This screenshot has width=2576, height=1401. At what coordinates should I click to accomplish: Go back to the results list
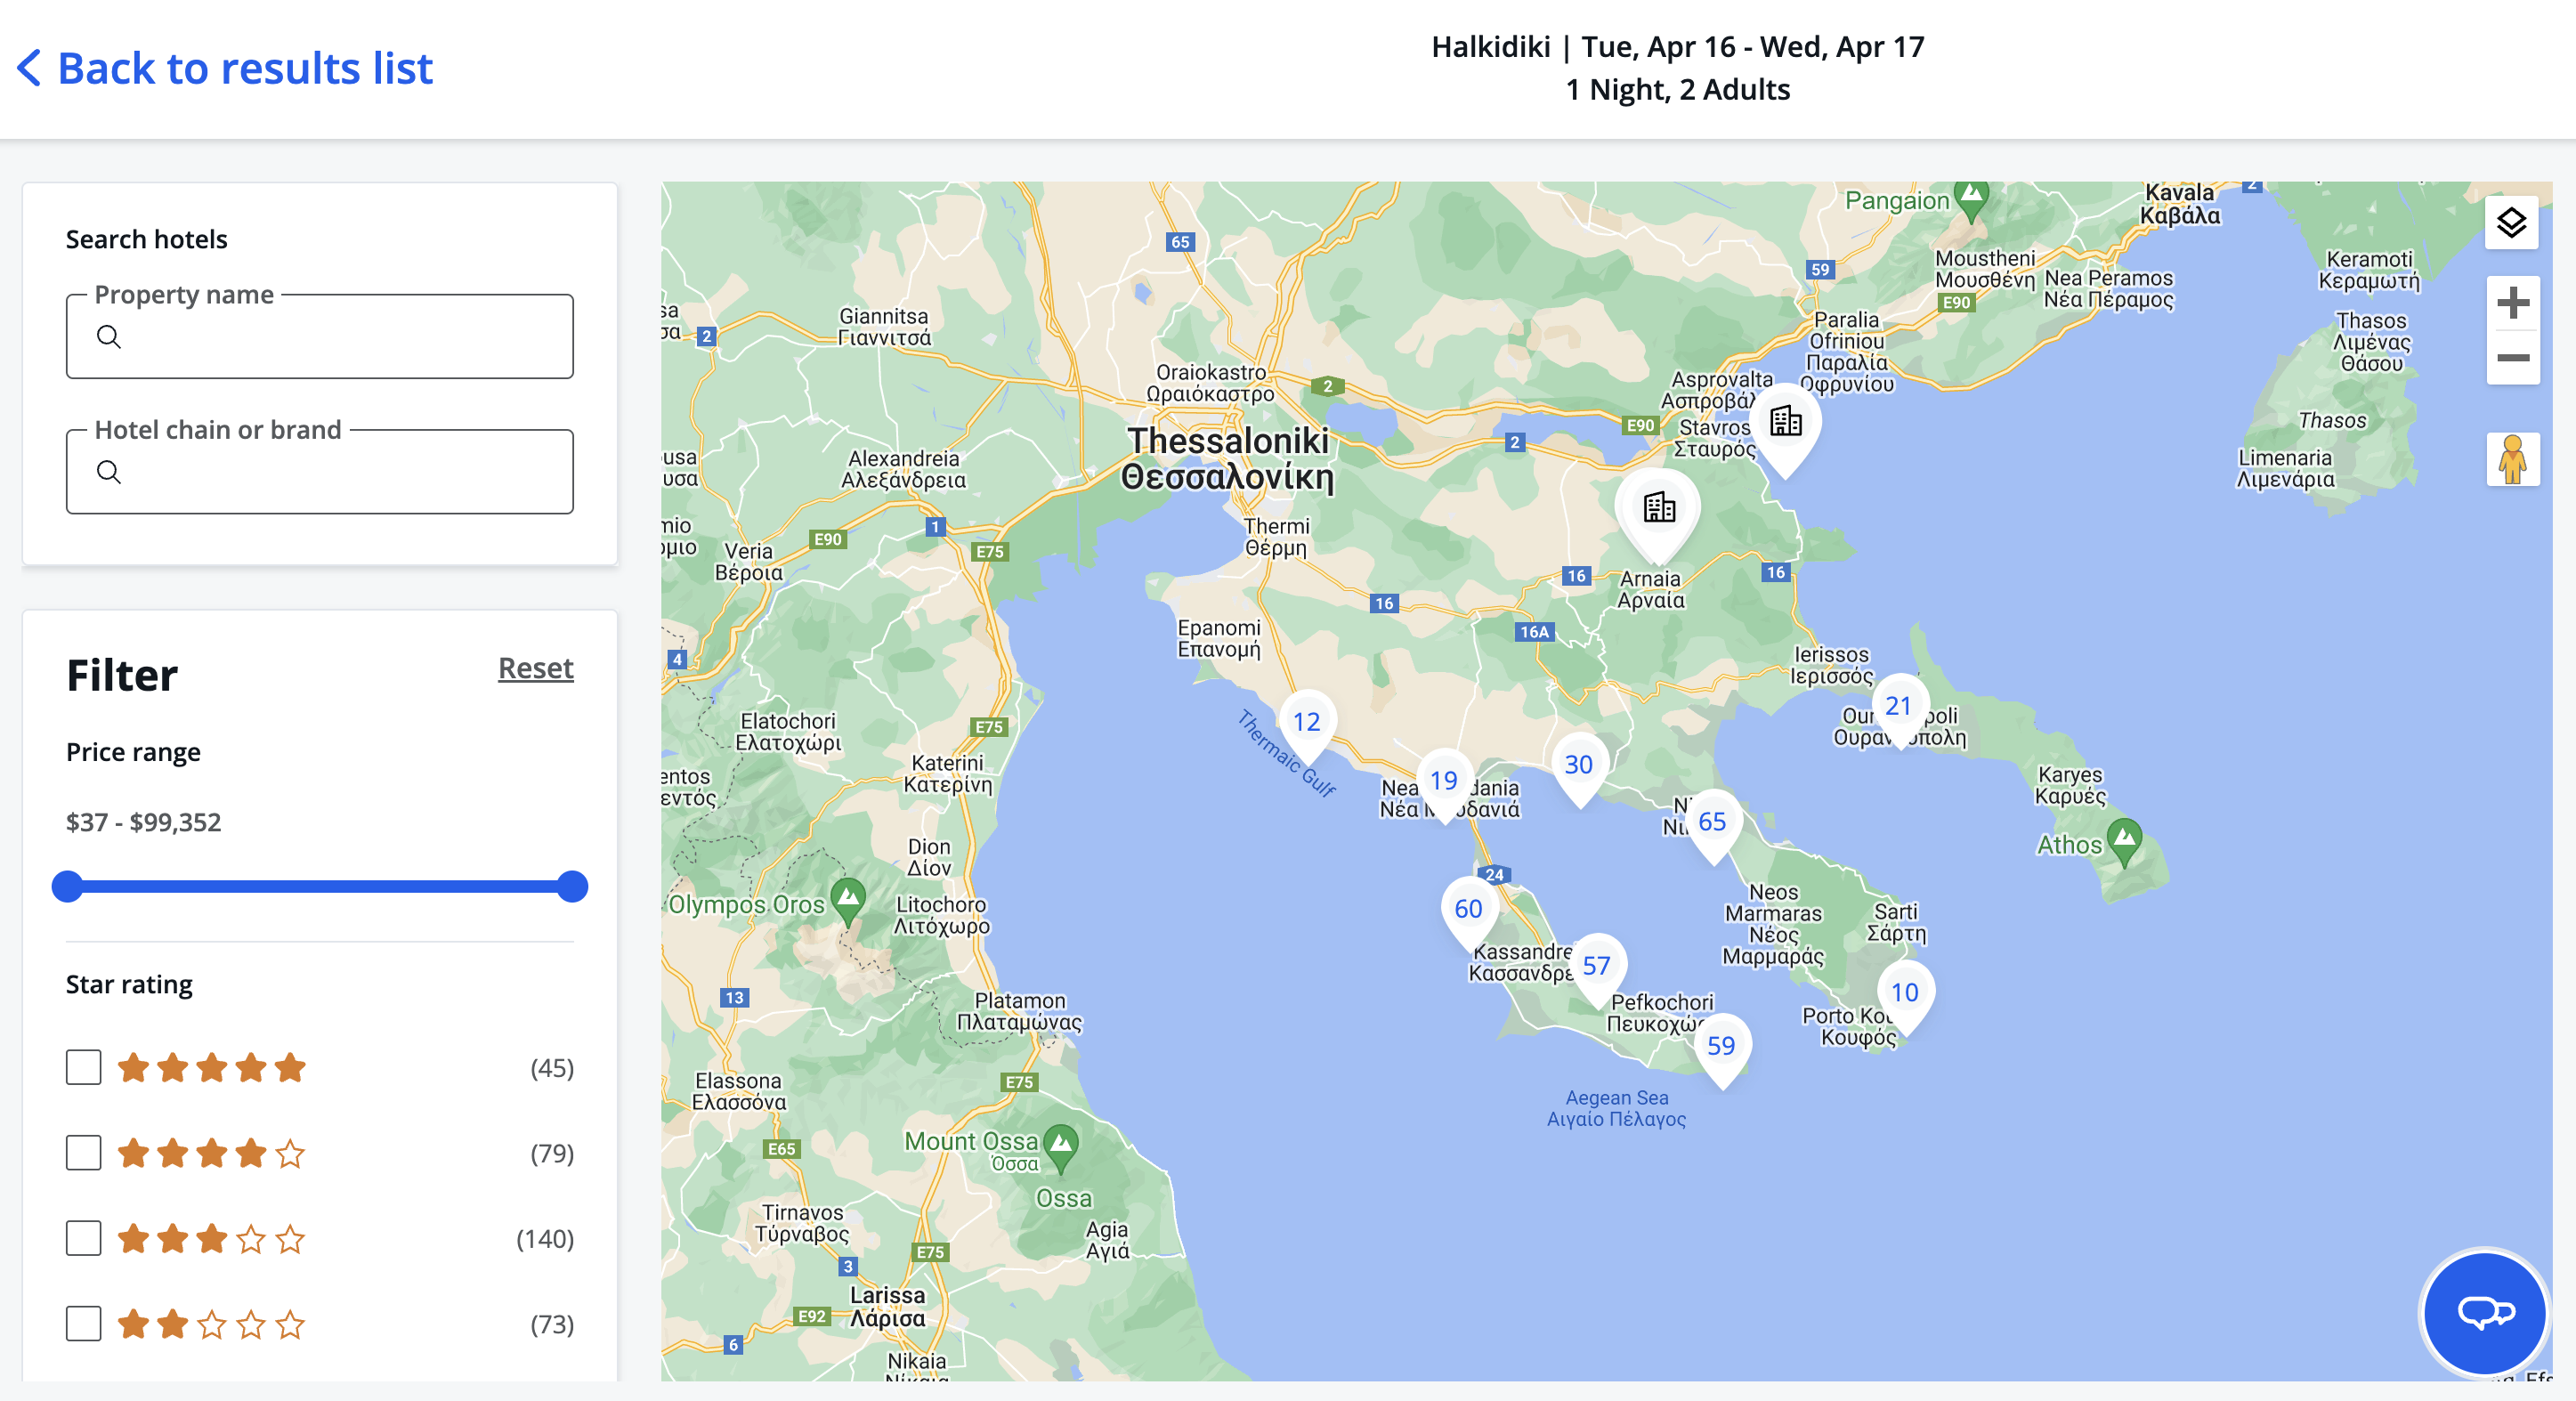click(225, 68)
